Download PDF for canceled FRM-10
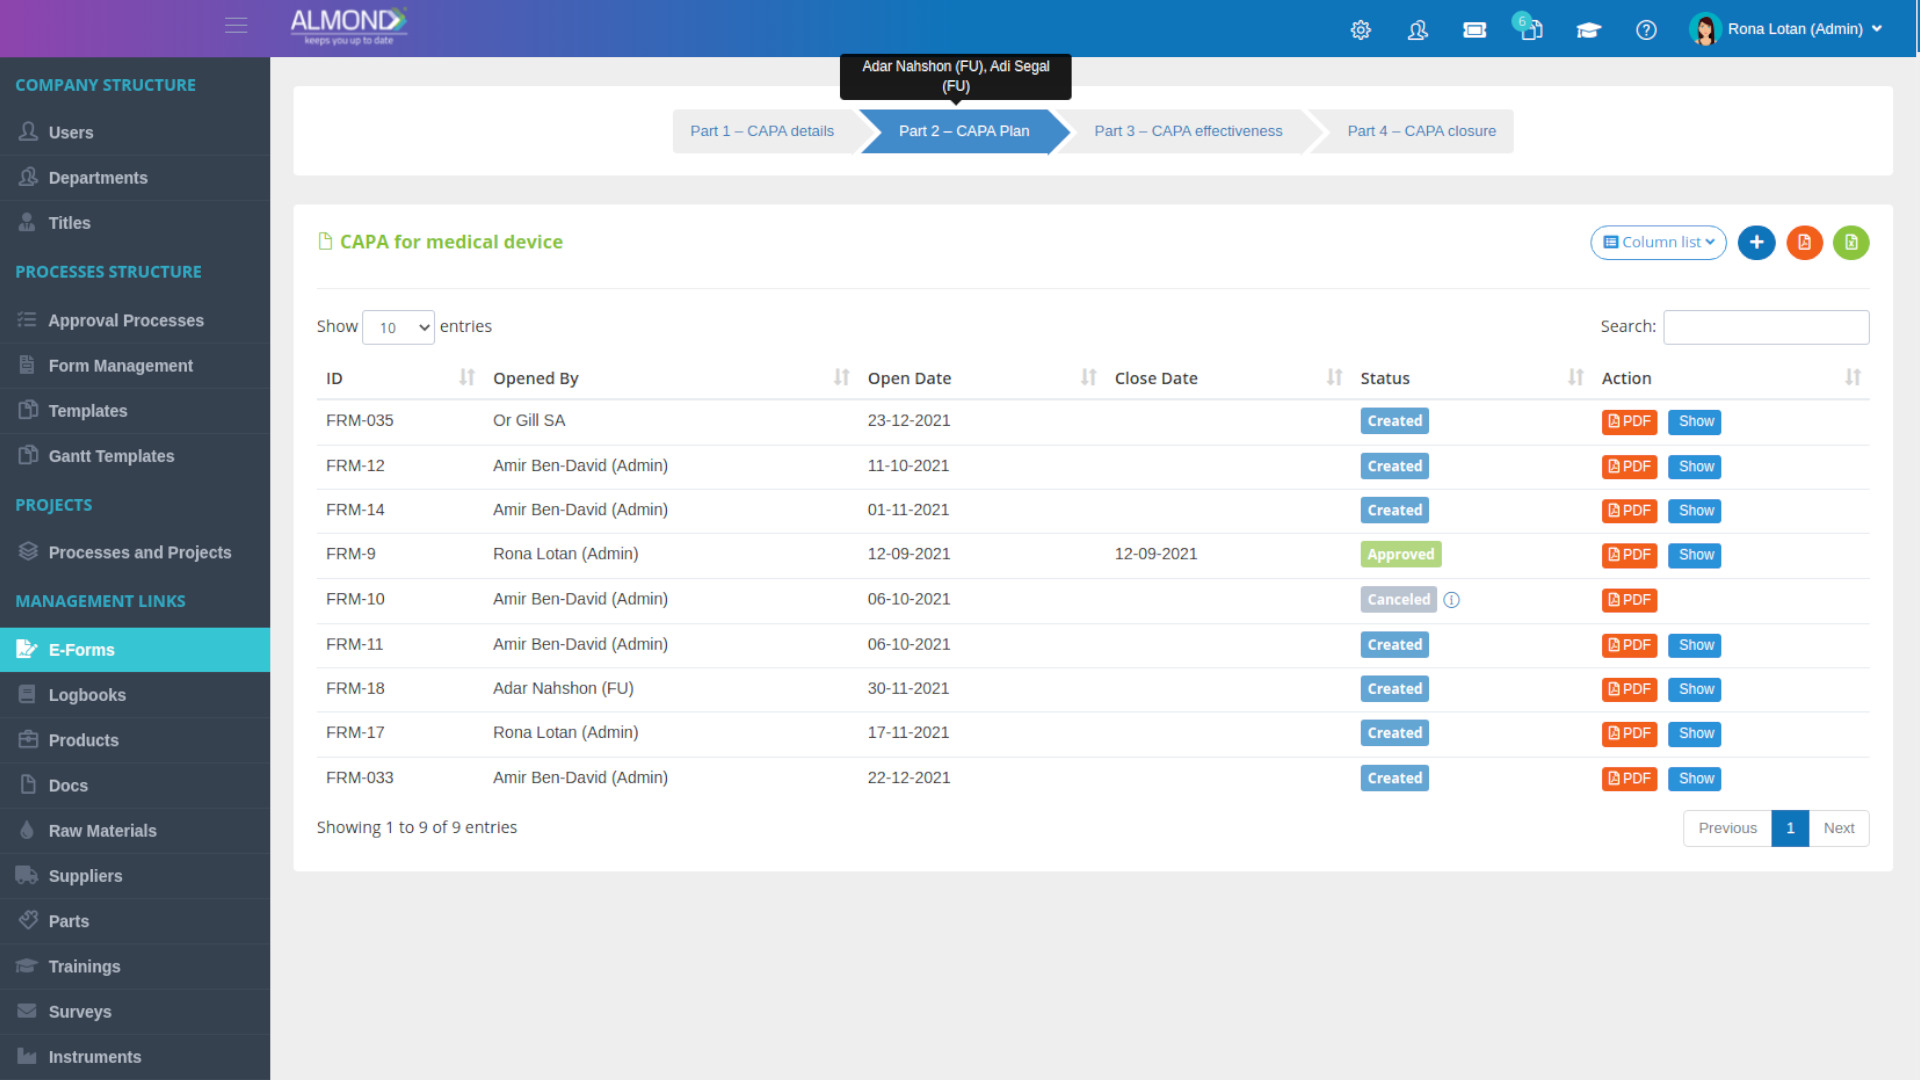The image size is (1920, 1080). pyautogui.click(x=1629, y=600)
